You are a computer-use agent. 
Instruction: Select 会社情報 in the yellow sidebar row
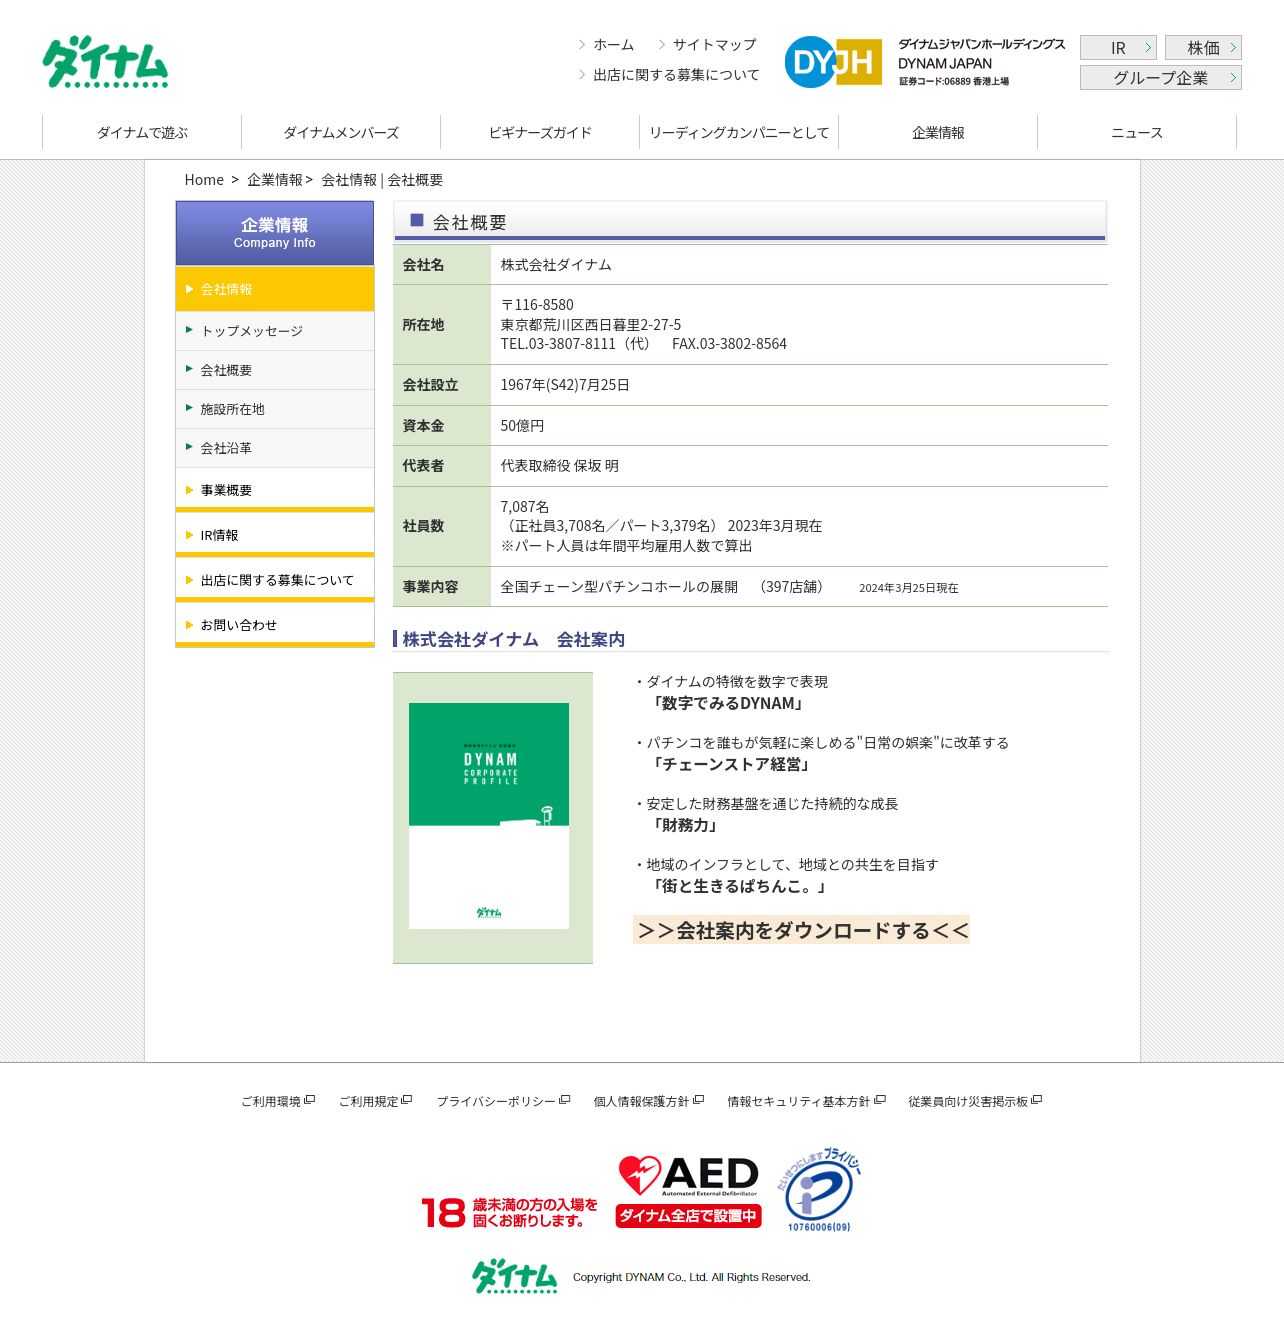[275, 289]
